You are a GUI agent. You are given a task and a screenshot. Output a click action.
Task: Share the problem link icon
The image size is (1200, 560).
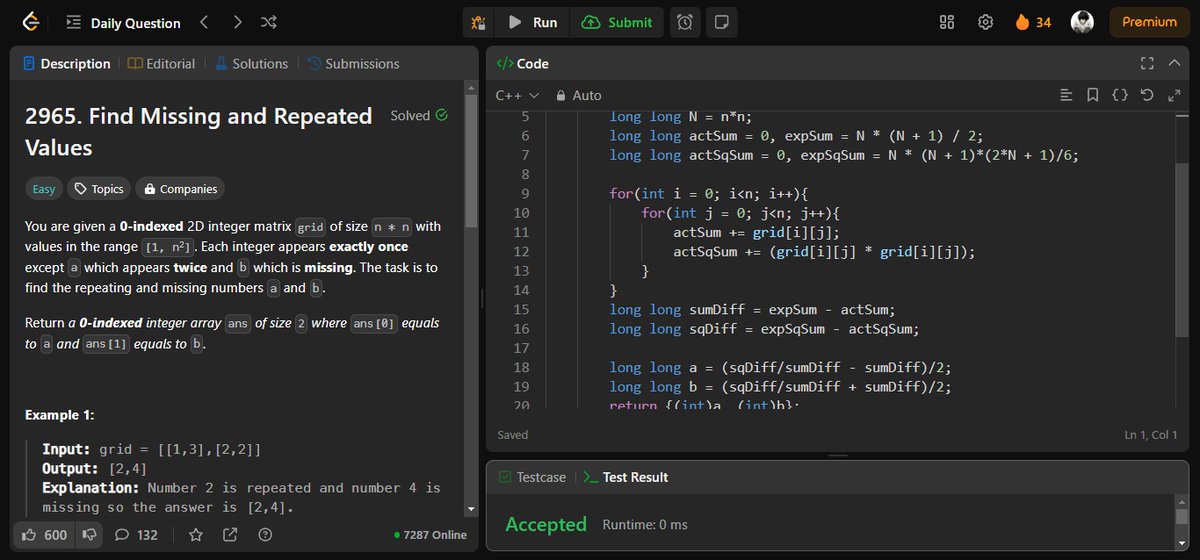231,535
